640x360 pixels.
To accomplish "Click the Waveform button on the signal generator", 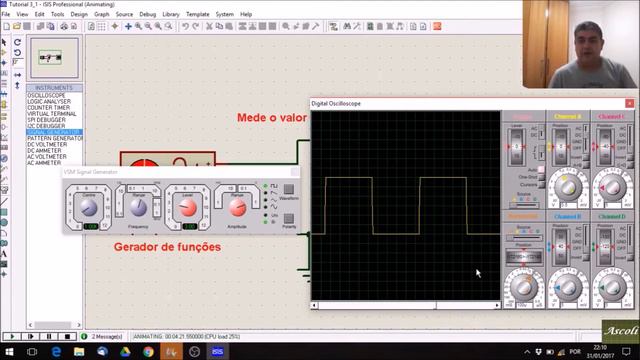I will click(289, 189).
